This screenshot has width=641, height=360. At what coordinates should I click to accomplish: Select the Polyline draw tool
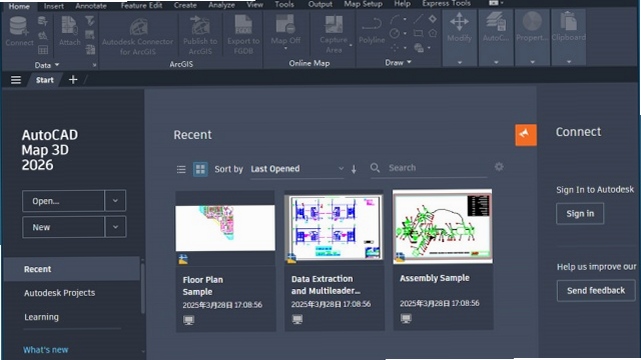click(x=372, y=25)
